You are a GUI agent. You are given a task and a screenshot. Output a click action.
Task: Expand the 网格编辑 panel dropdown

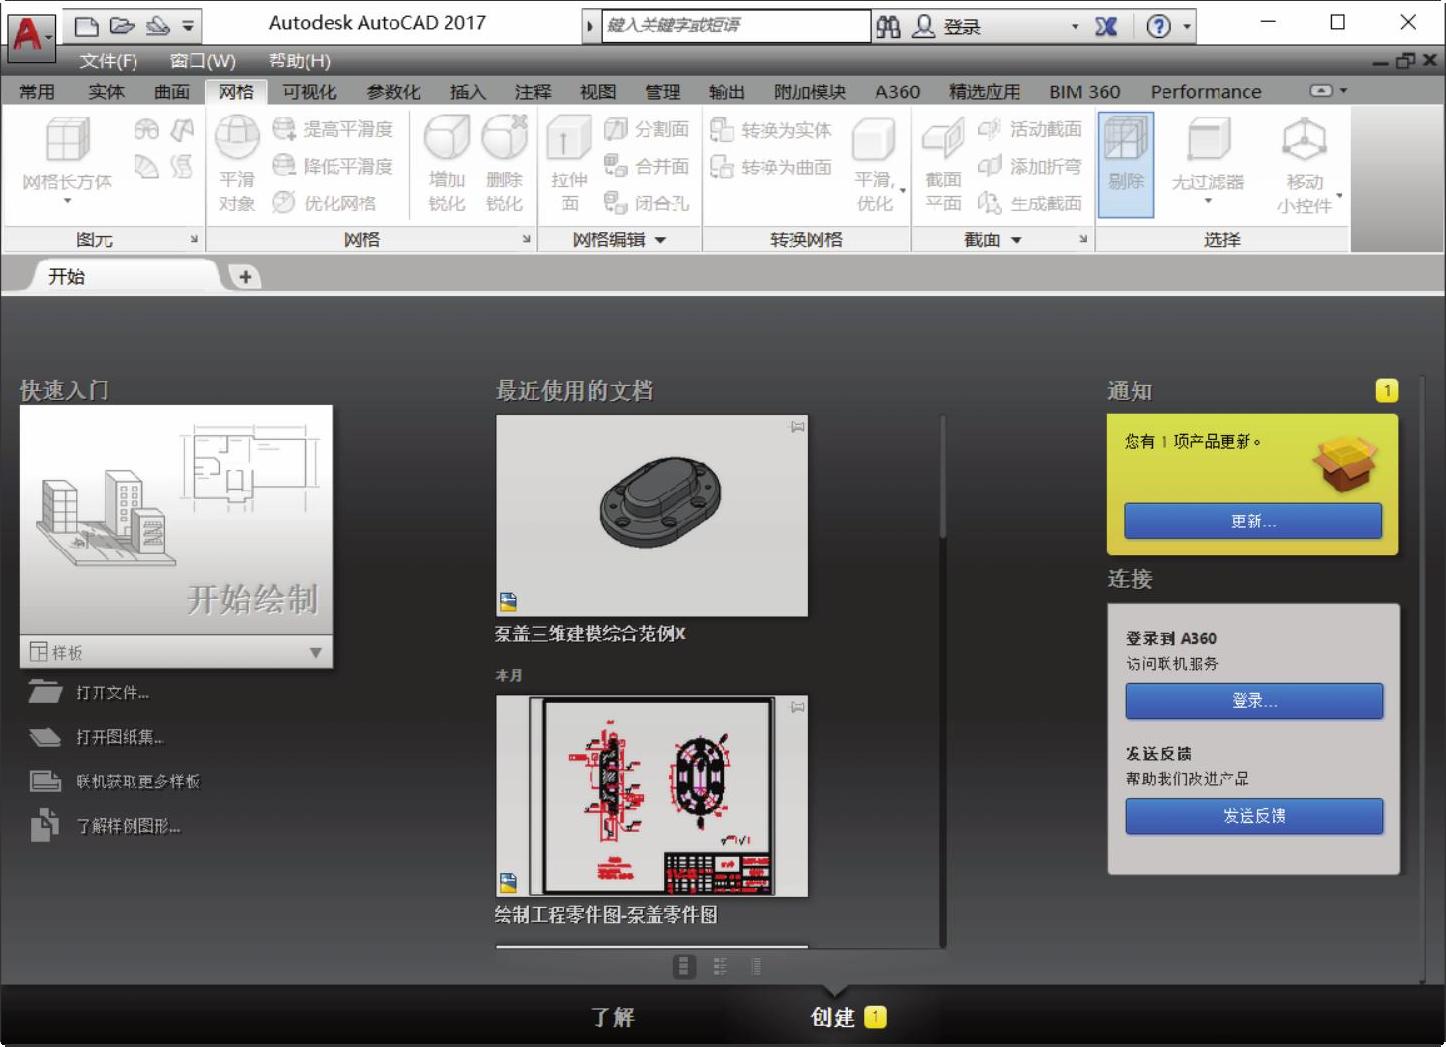(660, 240)
